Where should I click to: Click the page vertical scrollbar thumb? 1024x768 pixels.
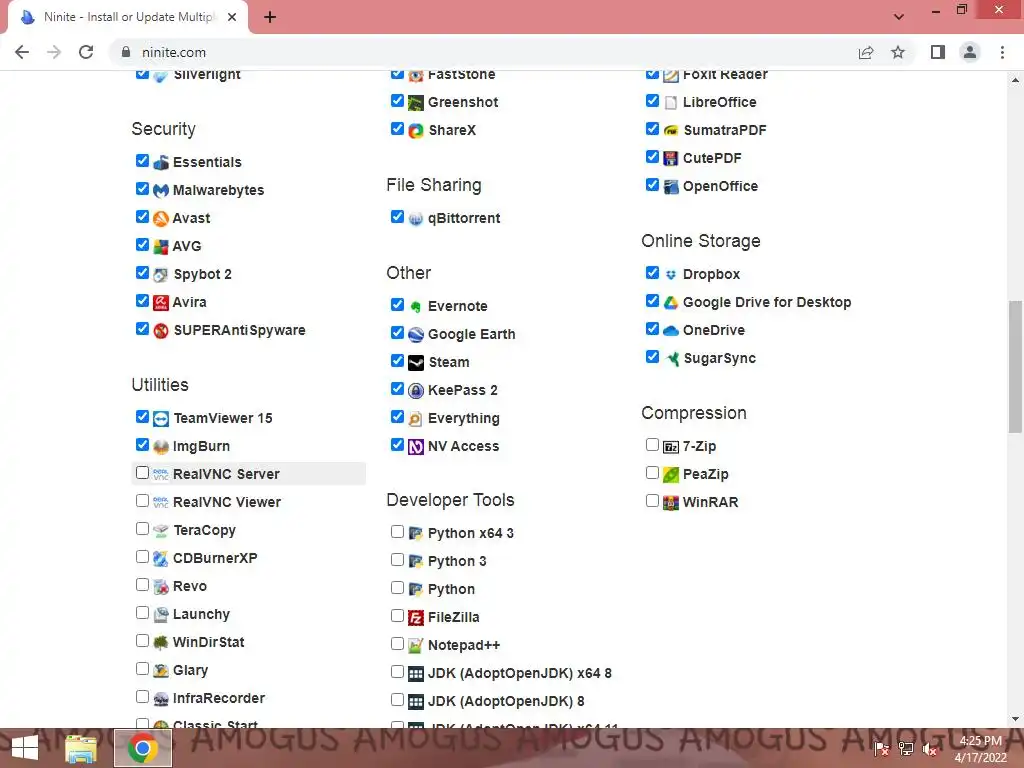coord(1015,366)
